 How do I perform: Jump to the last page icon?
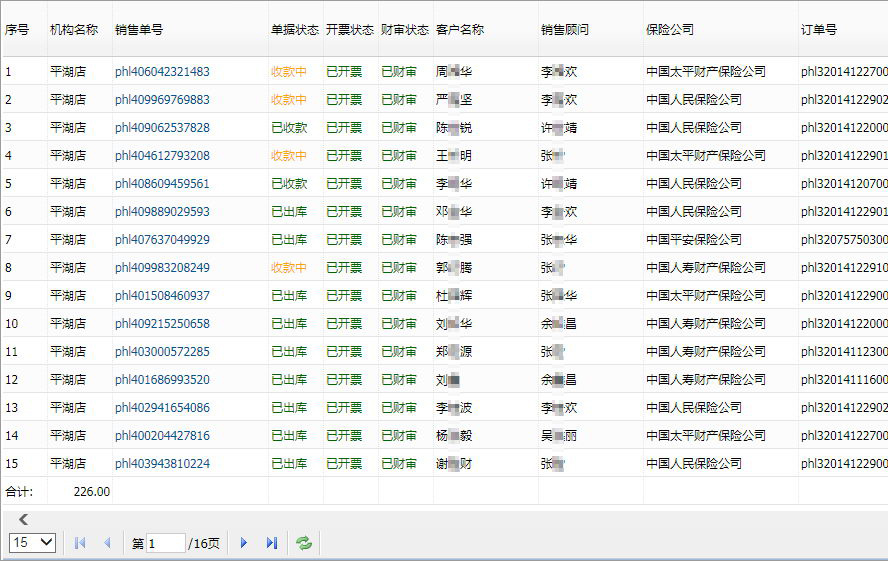[271, 543]
